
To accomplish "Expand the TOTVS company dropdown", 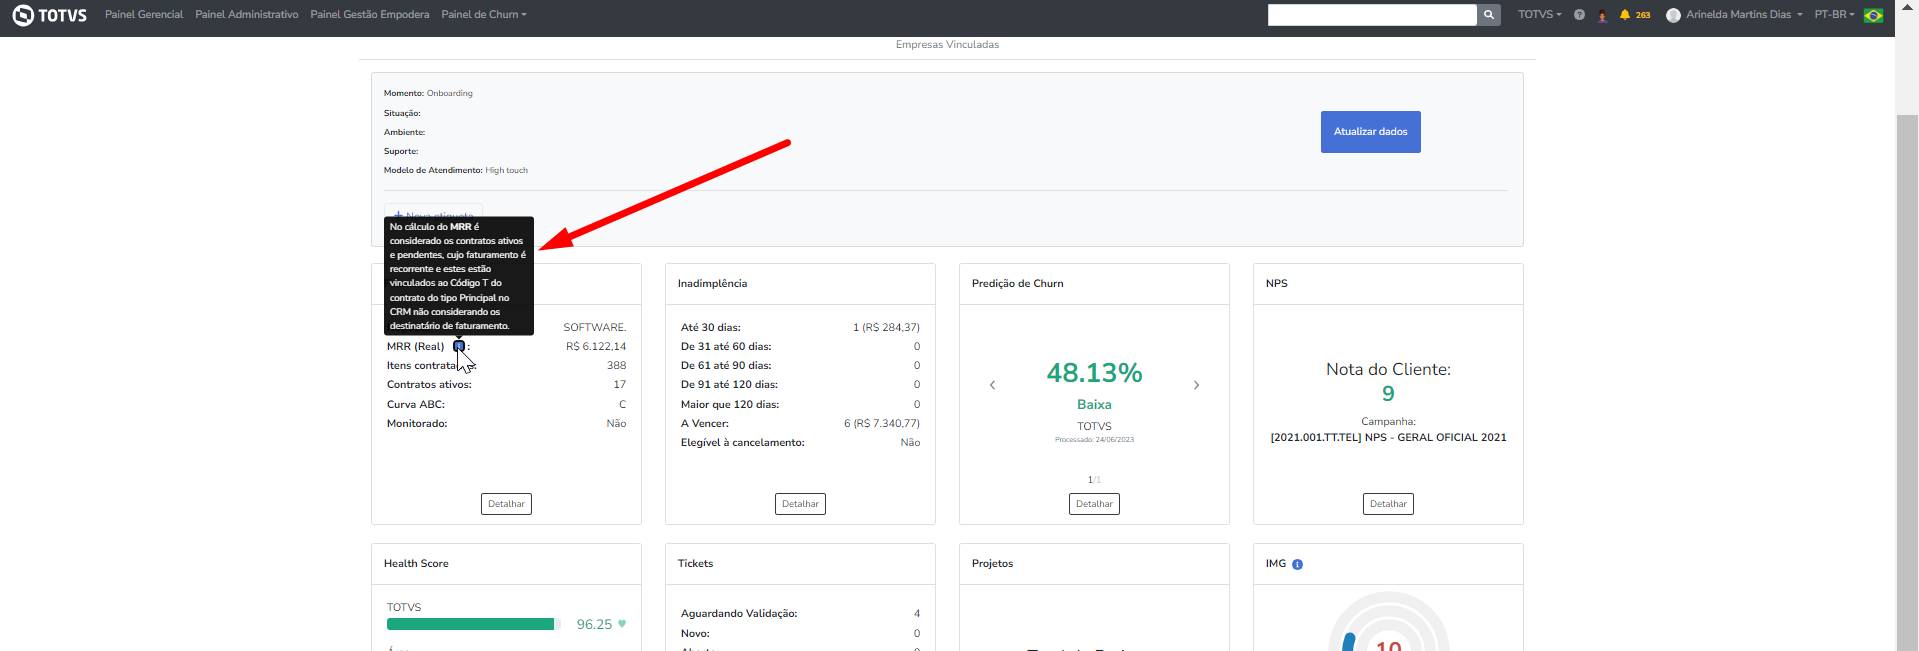I will pyautogui.click(x=1540, y=15).
